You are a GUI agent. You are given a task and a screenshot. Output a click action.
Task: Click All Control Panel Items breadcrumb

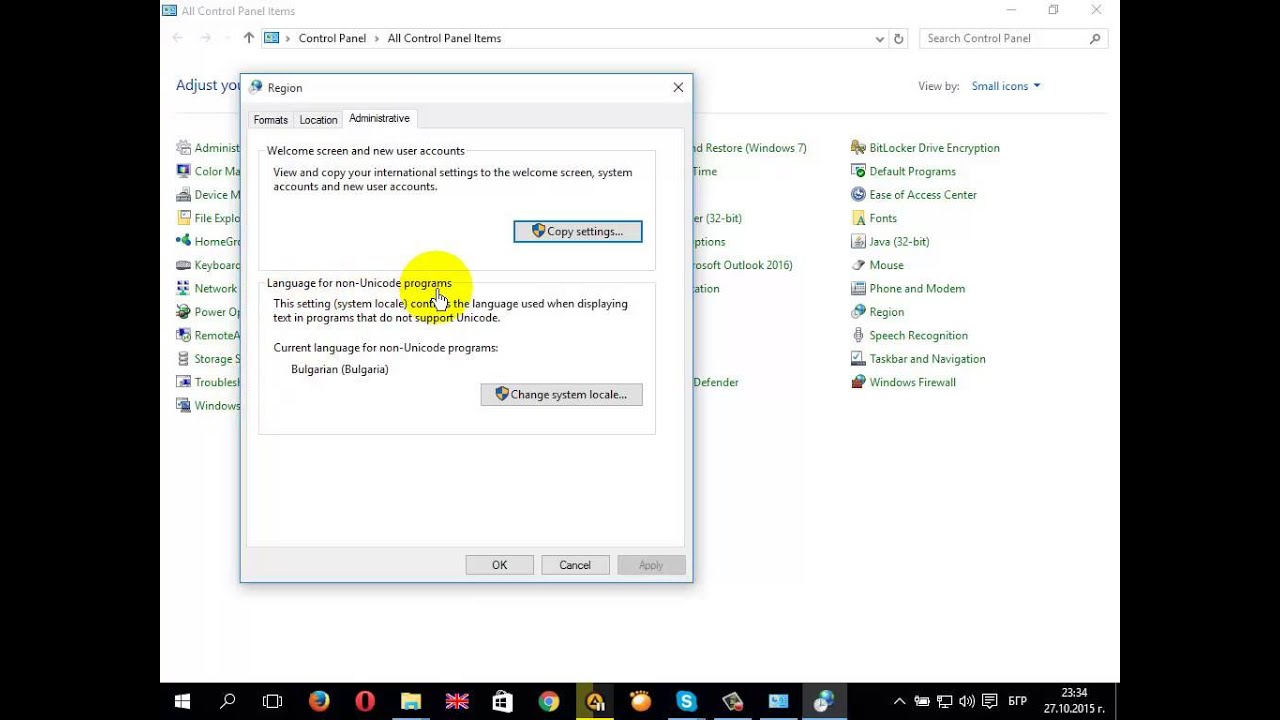point(444,38)
